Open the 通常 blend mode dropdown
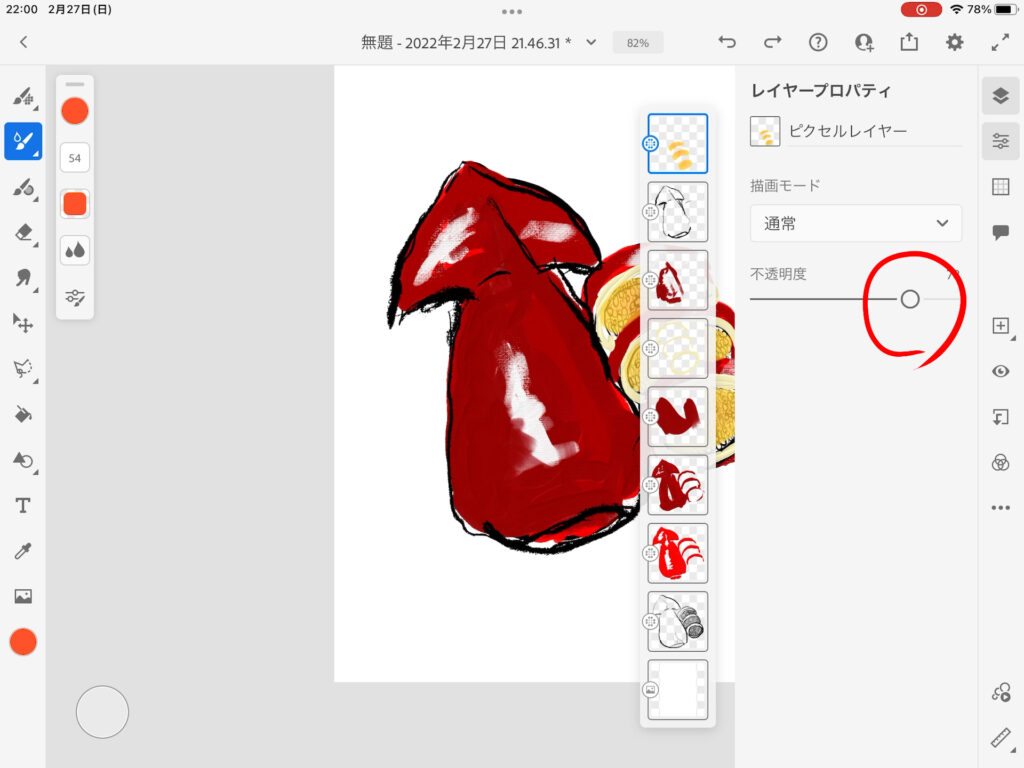Image resolution: width=1024 pixels, height=768 pixels. point(856,224)
